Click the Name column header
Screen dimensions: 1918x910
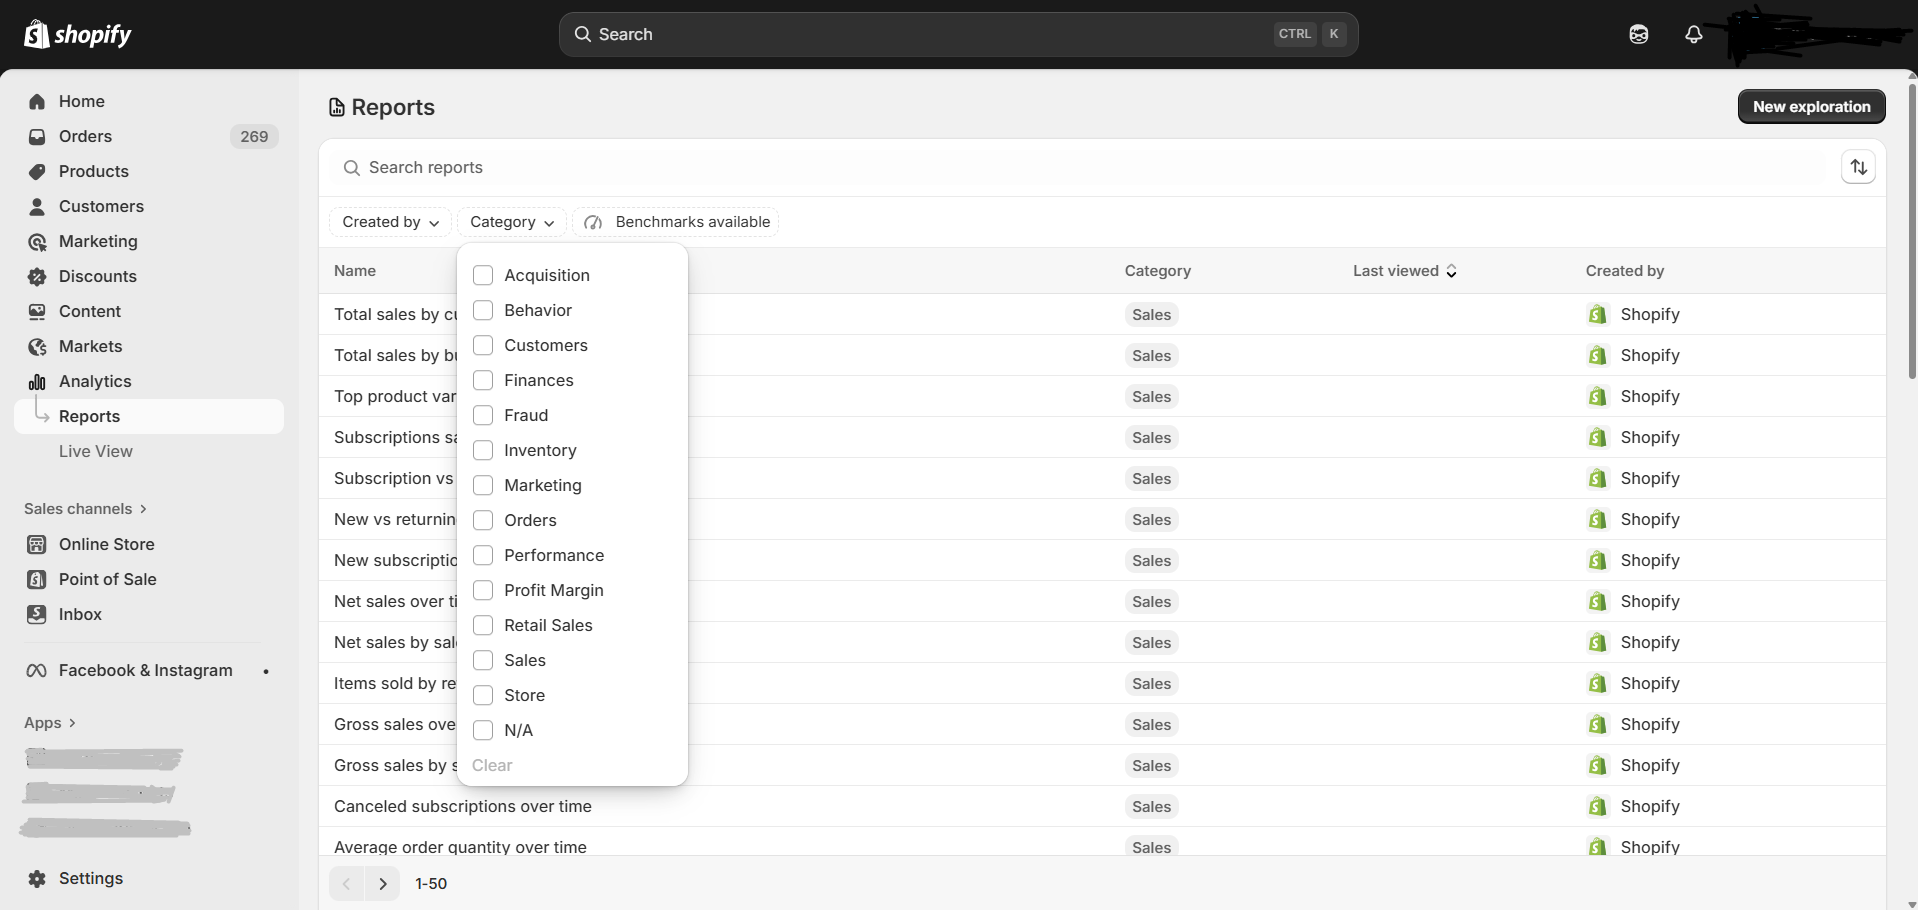click(355, 271)
